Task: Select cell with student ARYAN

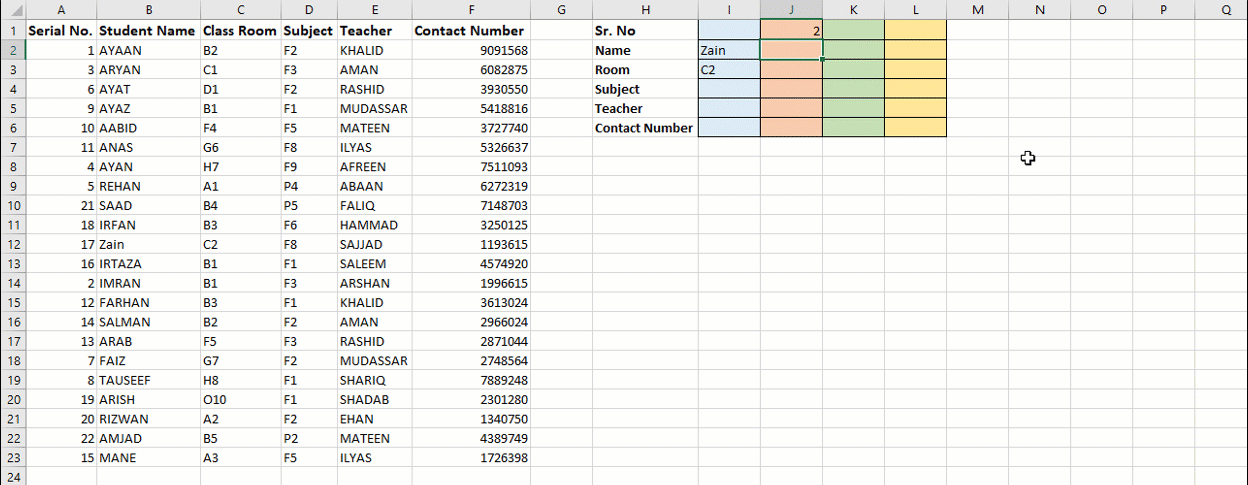Action: point(148,70)
